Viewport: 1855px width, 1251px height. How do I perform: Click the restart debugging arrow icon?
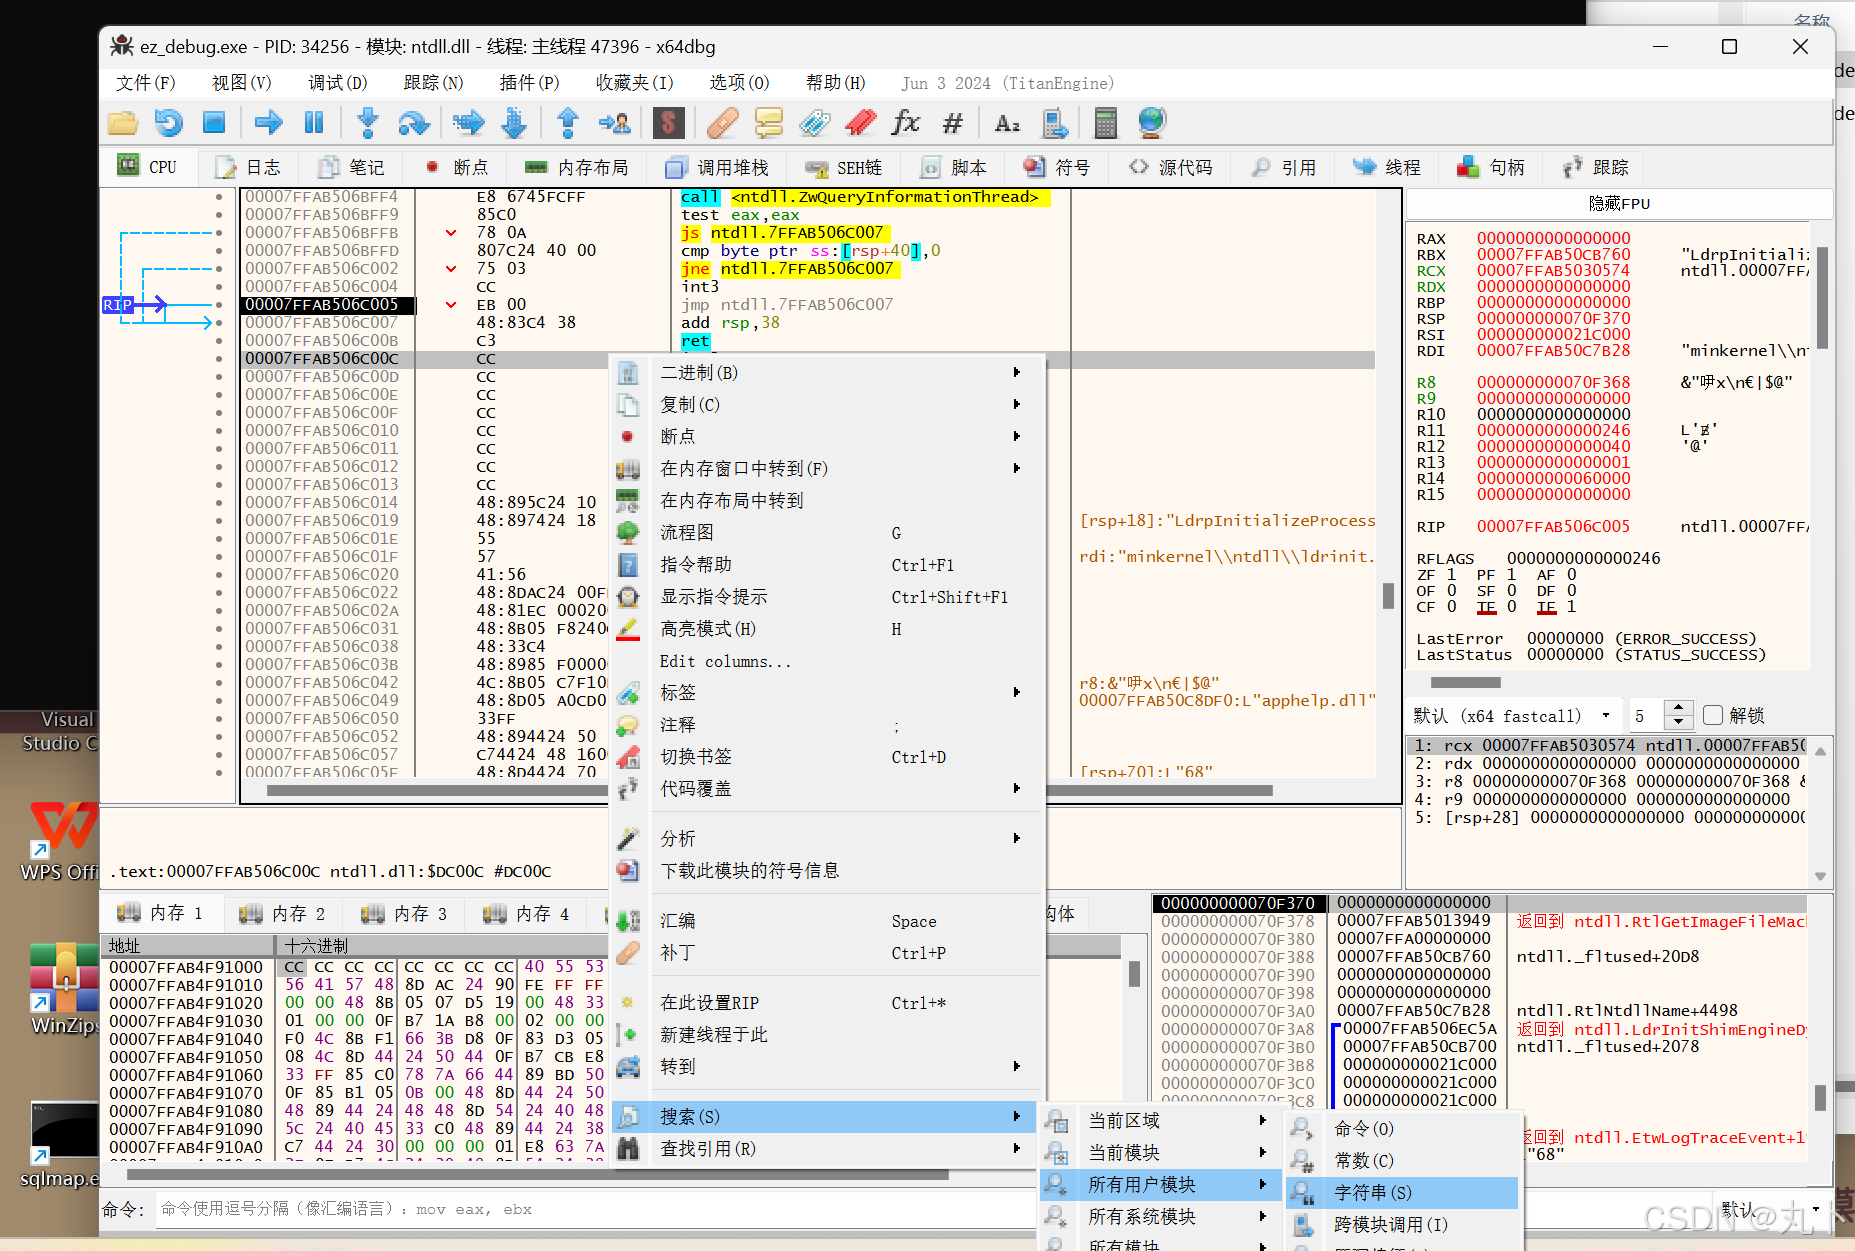(x=168, y=123)
